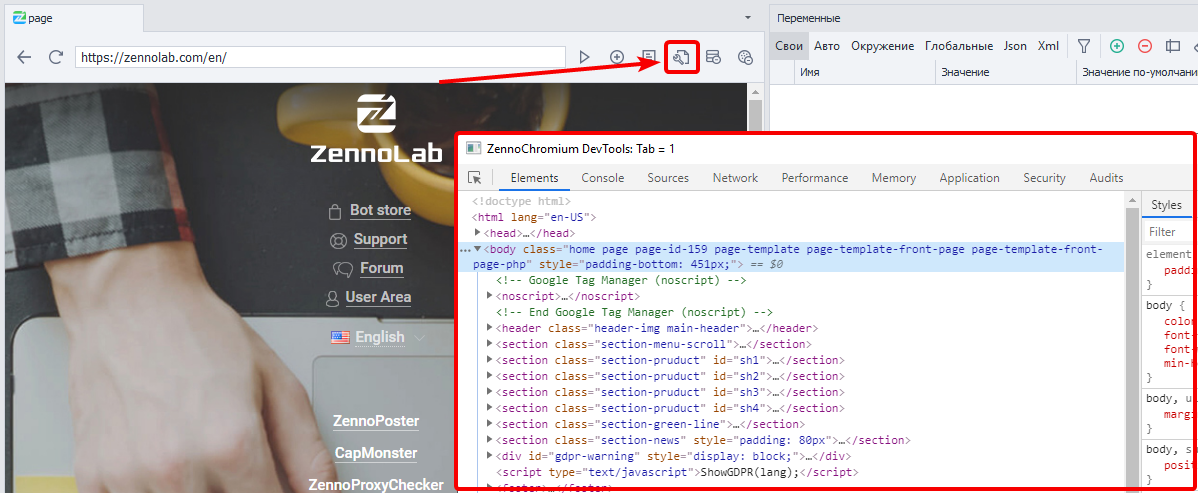Add a variable with green plus icon
1198x493 pixels.
(x=1117, y=46)
